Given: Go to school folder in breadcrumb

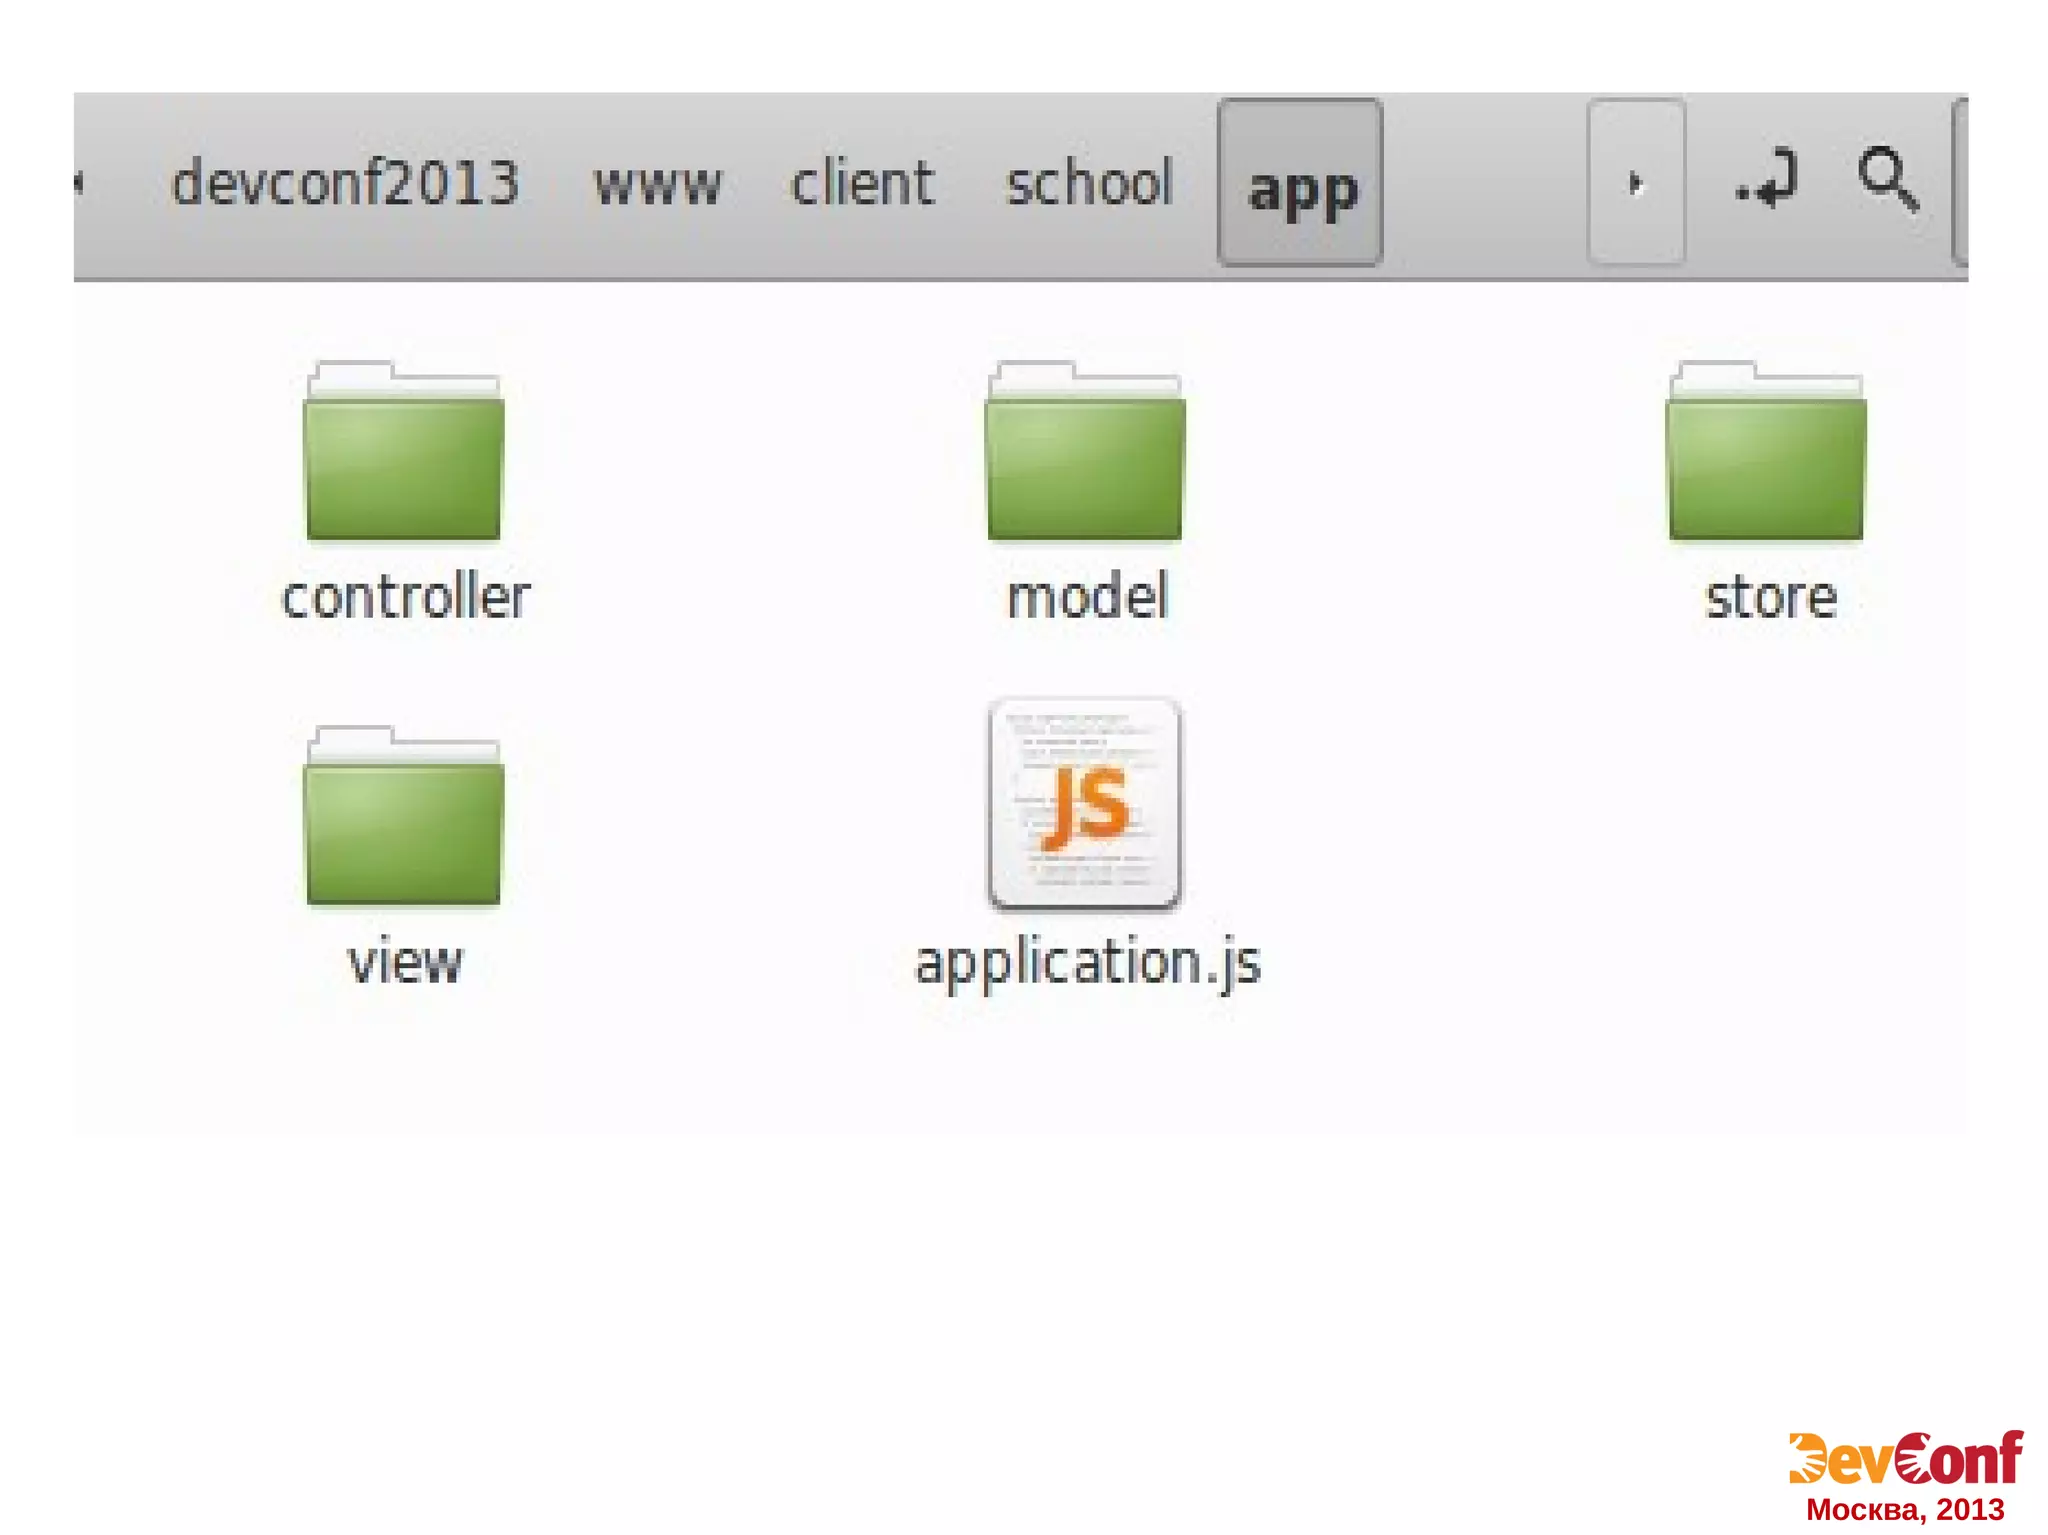Looking at the screenshot, I should point(1088,183).
